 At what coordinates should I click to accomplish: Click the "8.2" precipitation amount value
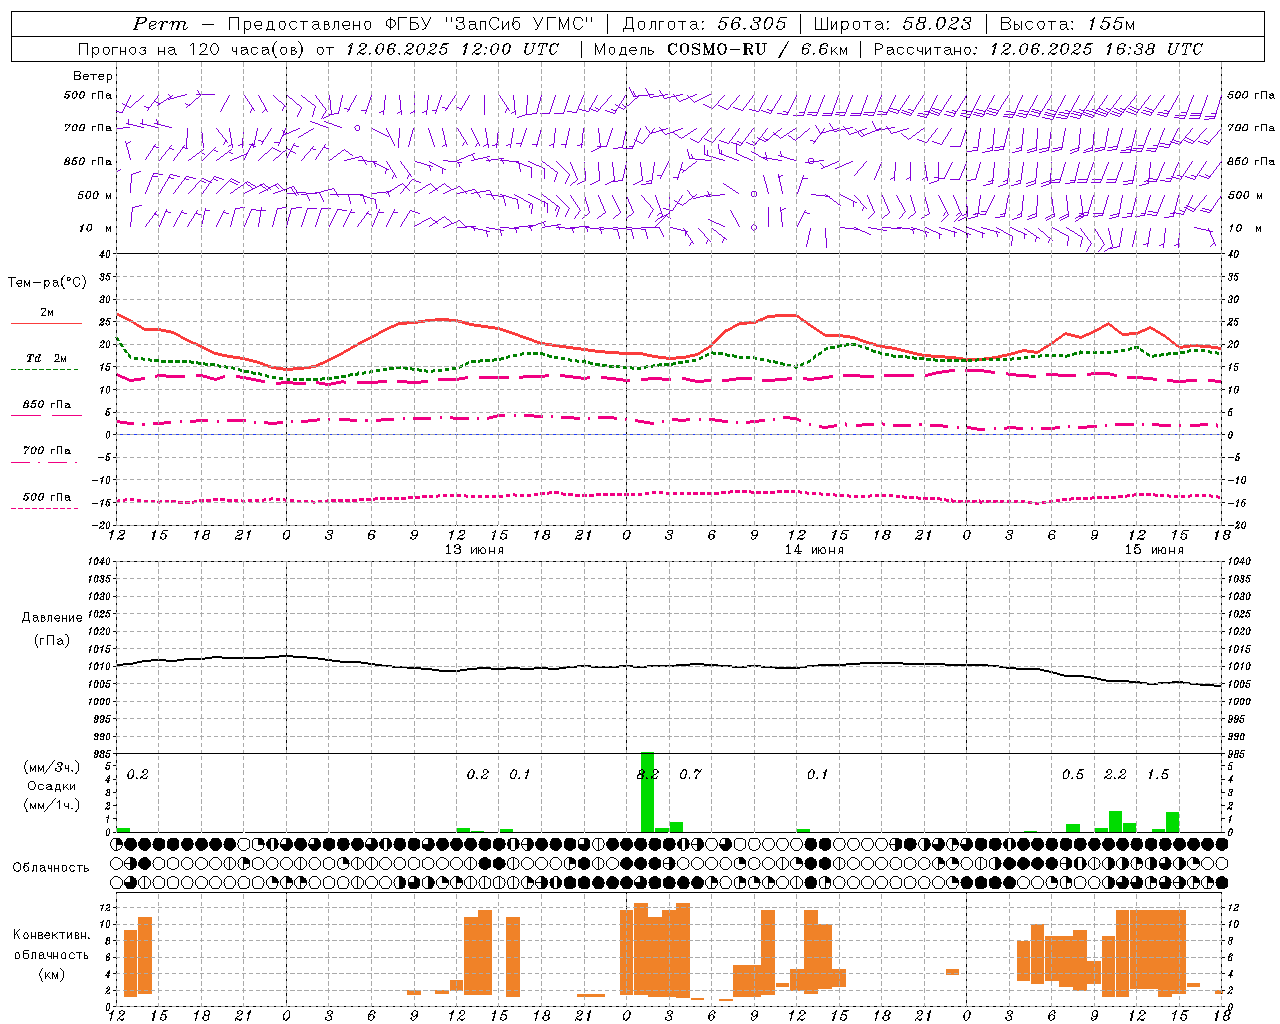[648, 774]
